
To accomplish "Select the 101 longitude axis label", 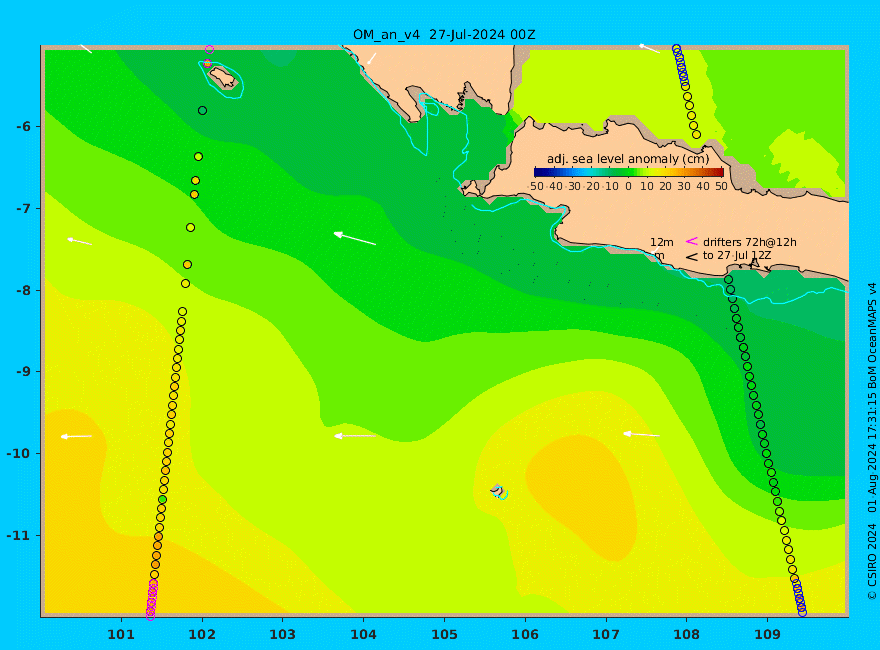I will pos(121,635).
